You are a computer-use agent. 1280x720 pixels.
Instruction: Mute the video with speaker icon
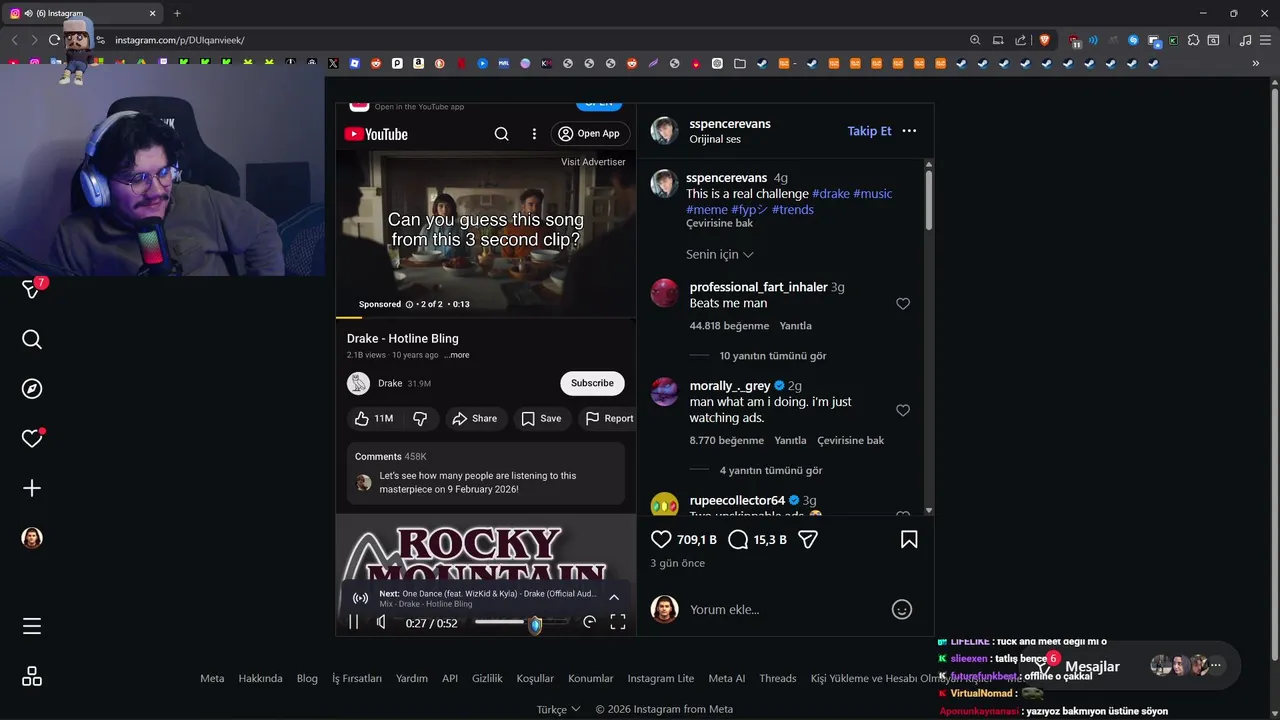tap(381, 622)
